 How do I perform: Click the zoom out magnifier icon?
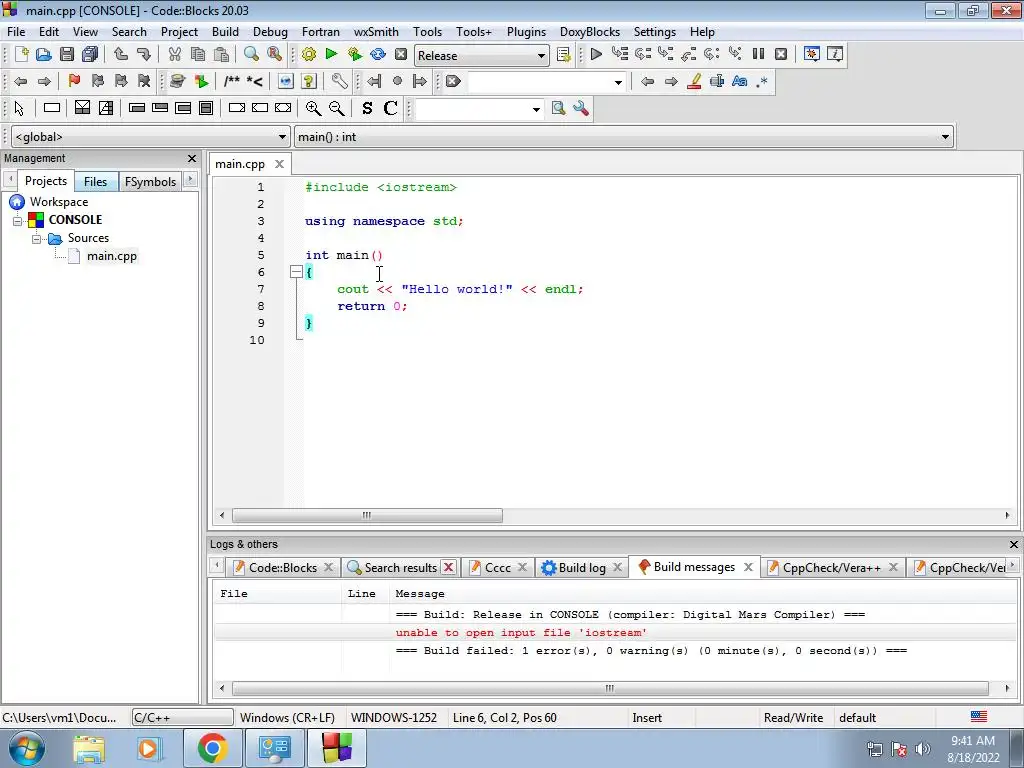336,108
